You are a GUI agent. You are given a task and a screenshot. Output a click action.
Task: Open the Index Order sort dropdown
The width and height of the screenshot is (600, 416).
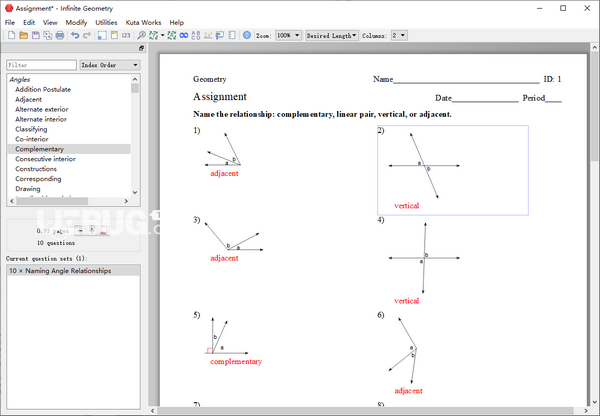tap(110, 65)
